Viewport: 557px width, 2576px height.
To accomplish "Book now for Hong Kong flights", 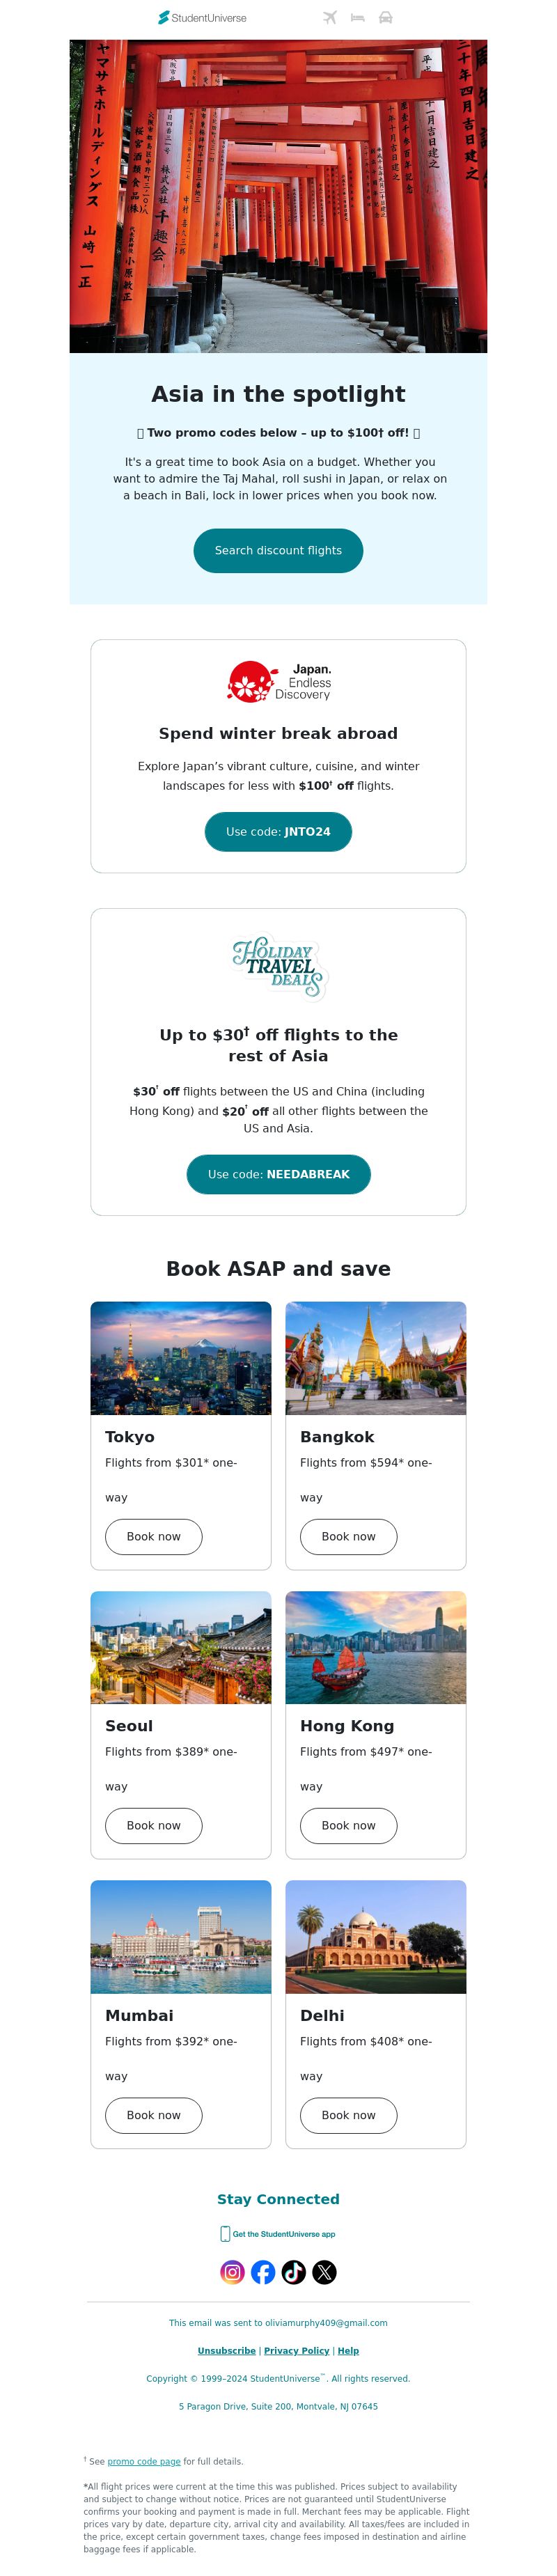I will pos(348,1824).
